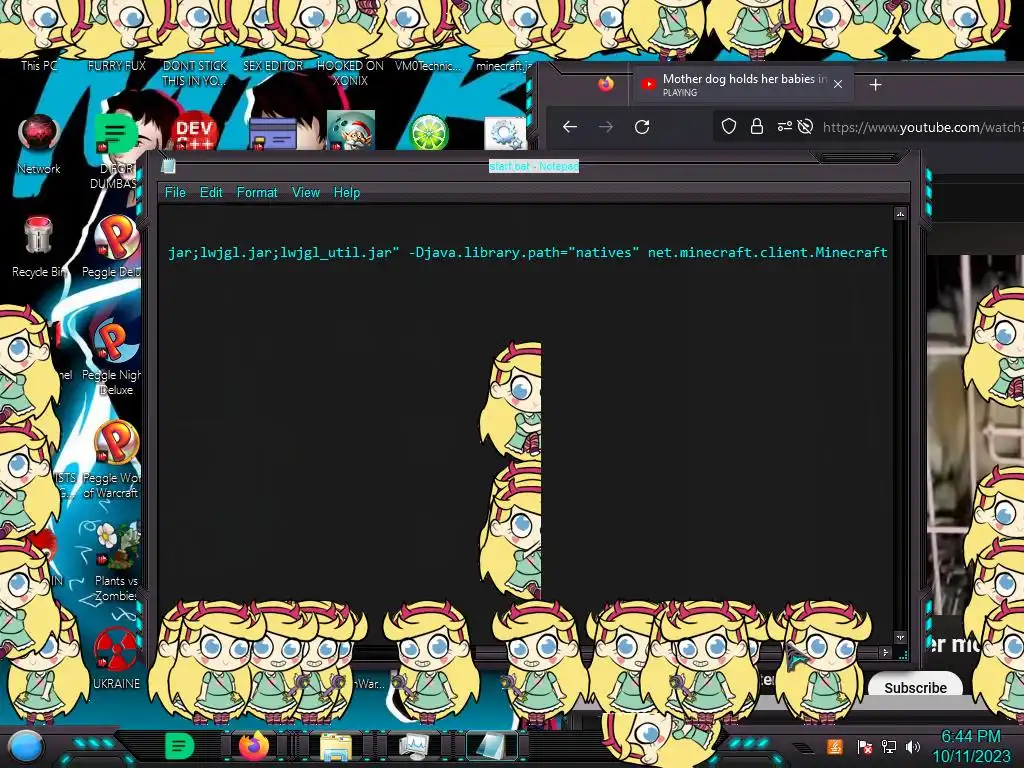This screenshot has width=1024, height=768.
Task: Click the Firefox address bar URL
Action: point(923,127)
